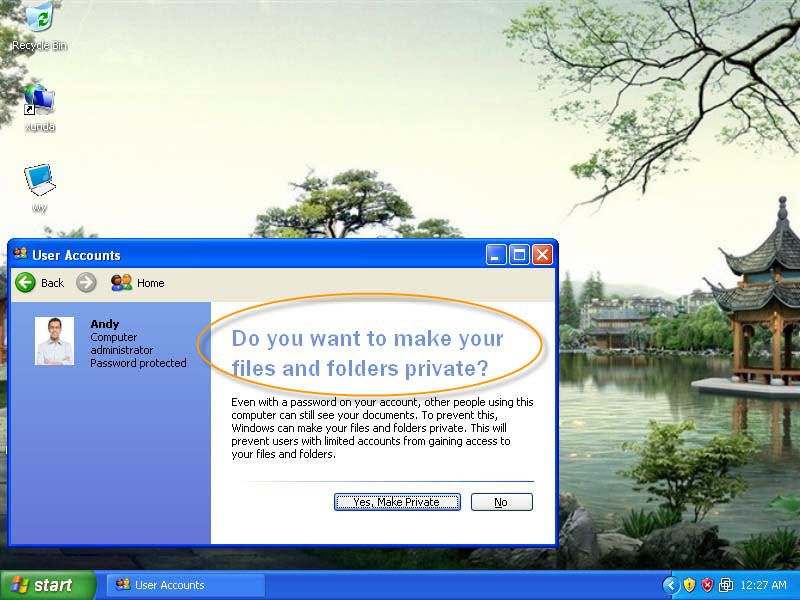
Task: Click the Home label in the toolbar
Action: (151, 283)
